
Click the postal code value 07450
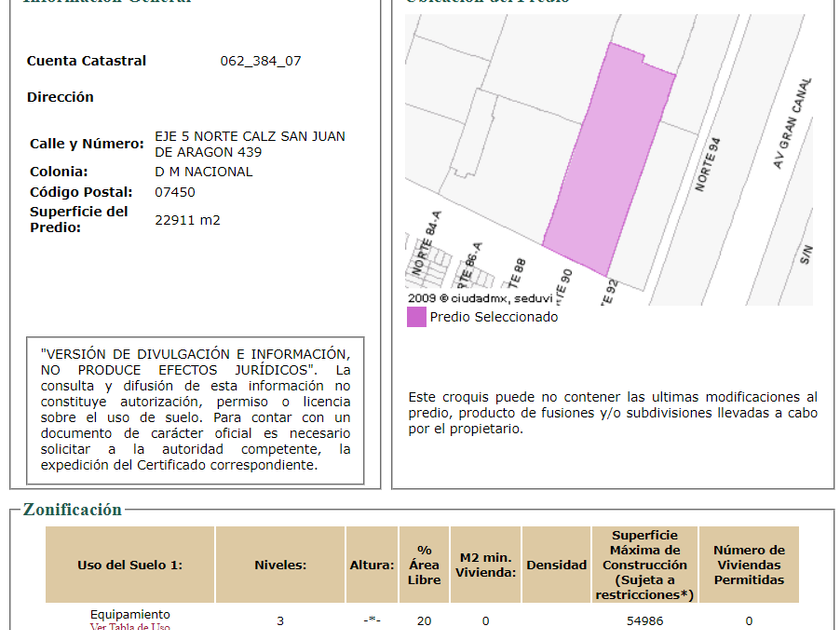pyautogui.click(x=175, y=192)
